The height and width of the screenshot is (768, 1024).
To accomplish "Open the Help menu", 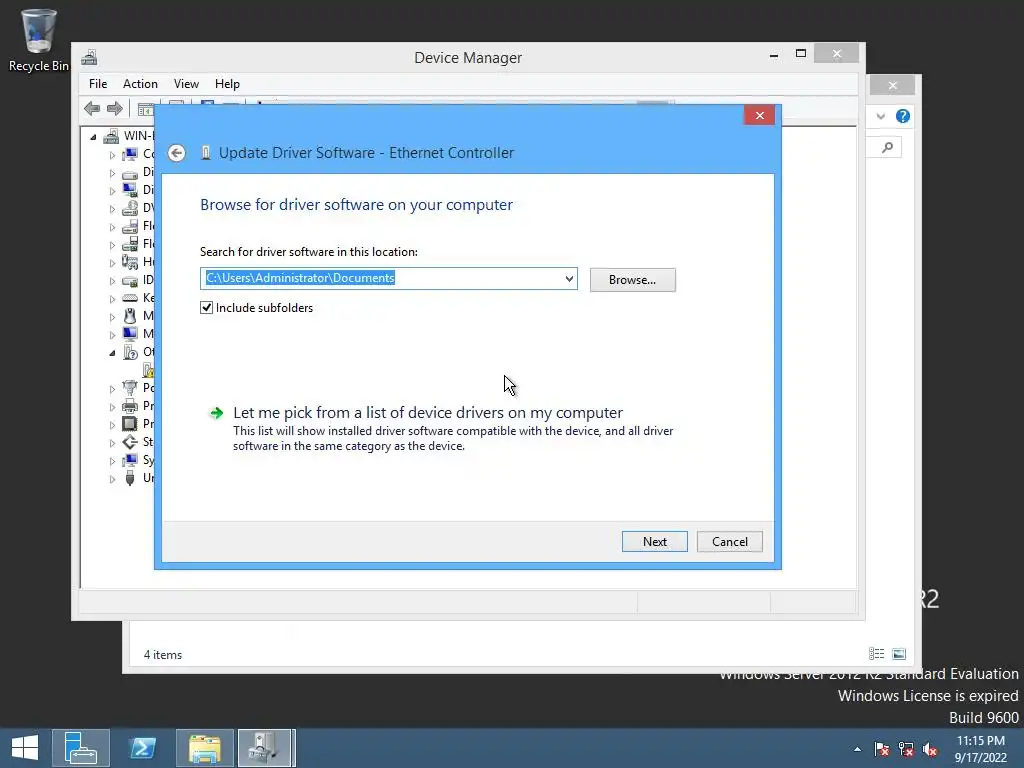I will pyautogui.click(x=227, y=84).
